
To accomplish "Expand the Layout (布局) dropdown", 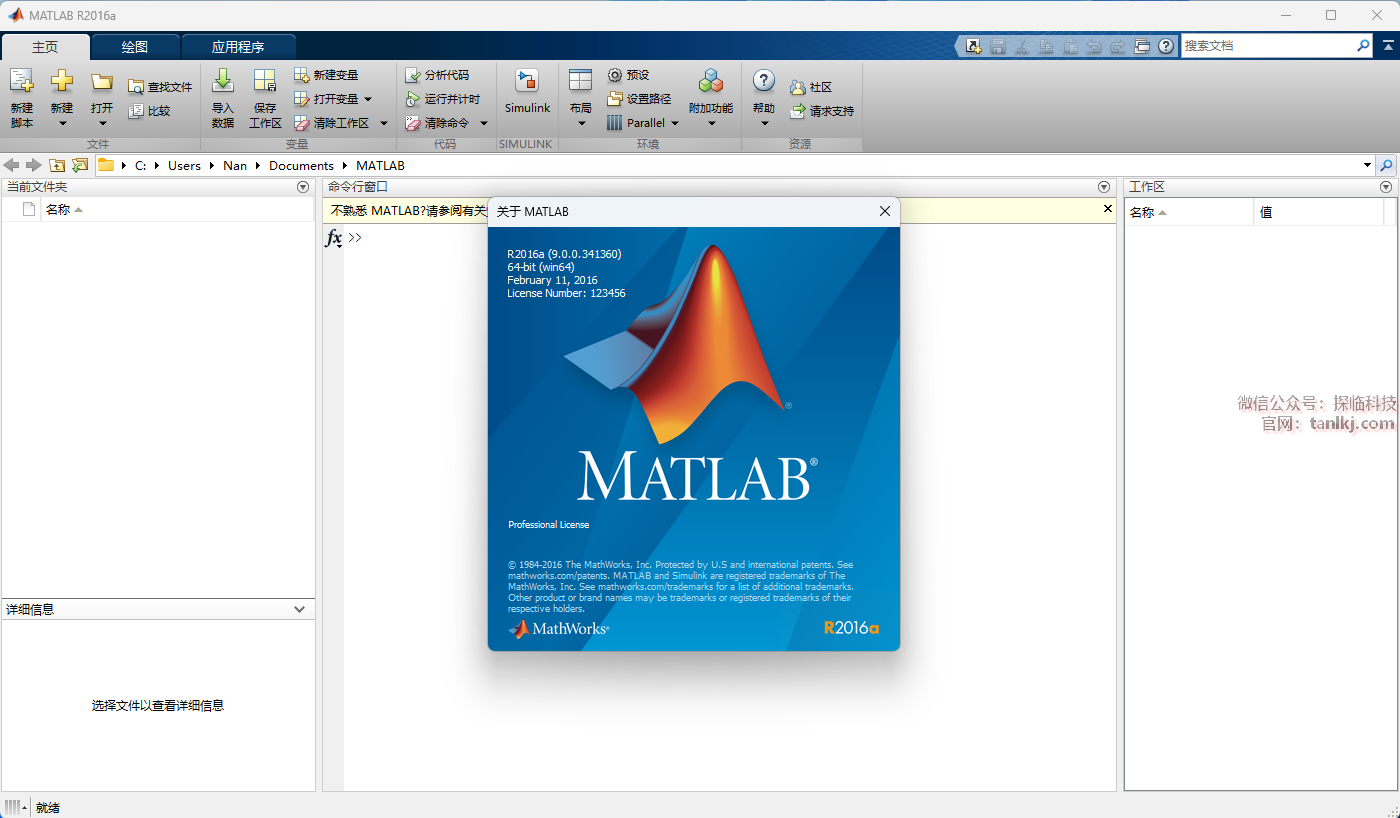I will point(581,124).
